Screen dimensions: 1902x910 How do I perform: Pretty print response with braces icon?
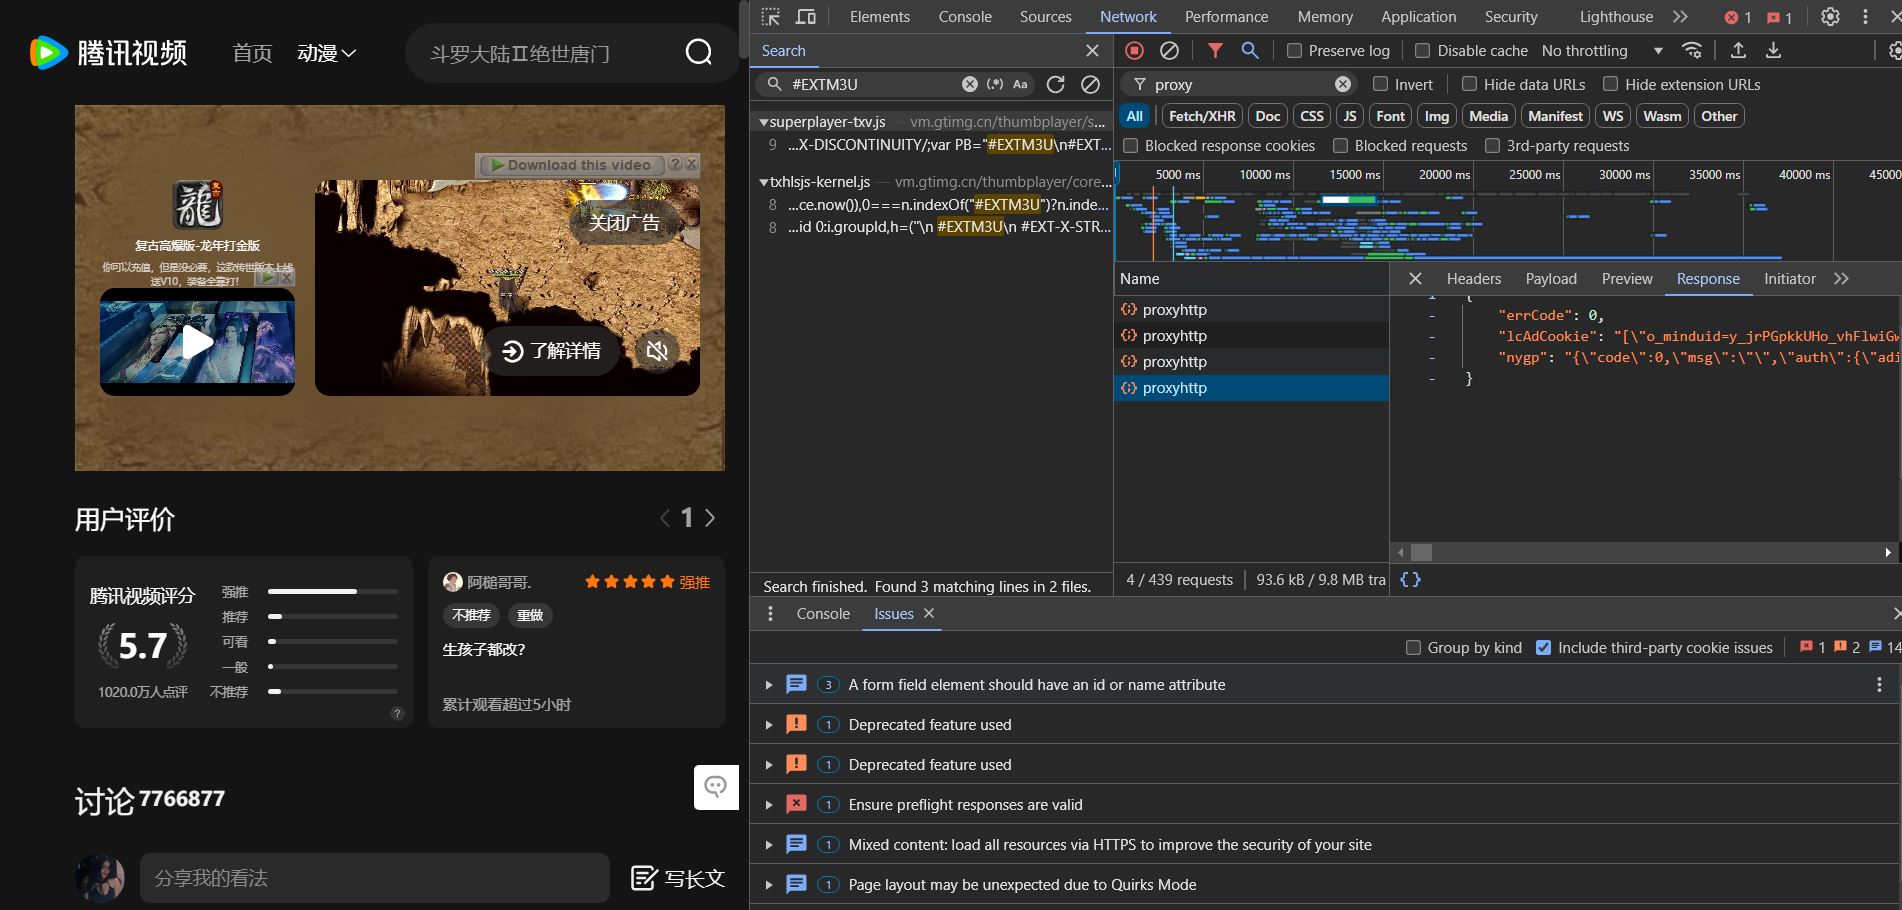point(1410,579)
